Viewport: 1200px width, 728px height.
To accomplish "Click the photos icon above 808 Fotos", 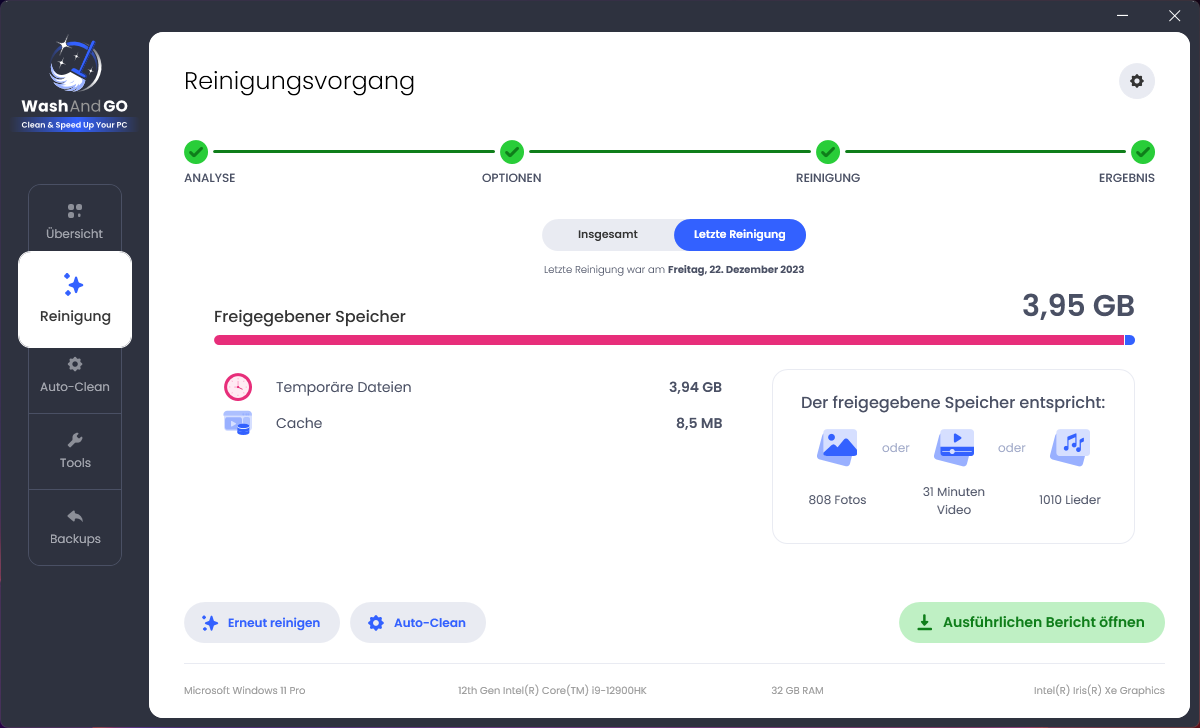I will 837,447.
